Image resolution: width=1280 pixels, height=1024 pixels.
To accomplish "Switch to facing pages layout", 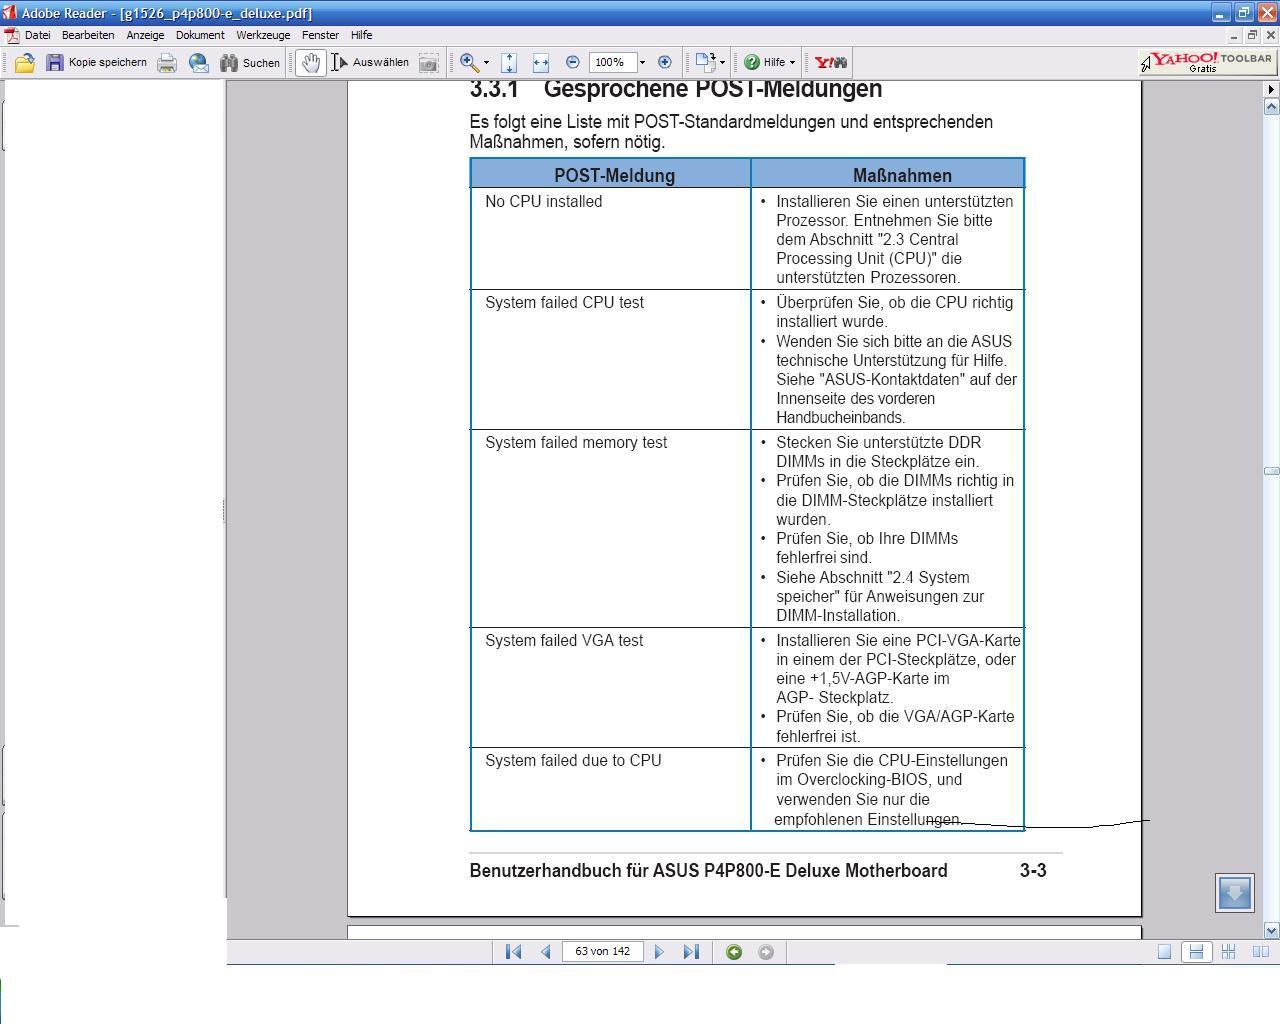I will click(x=1261, y=952).
